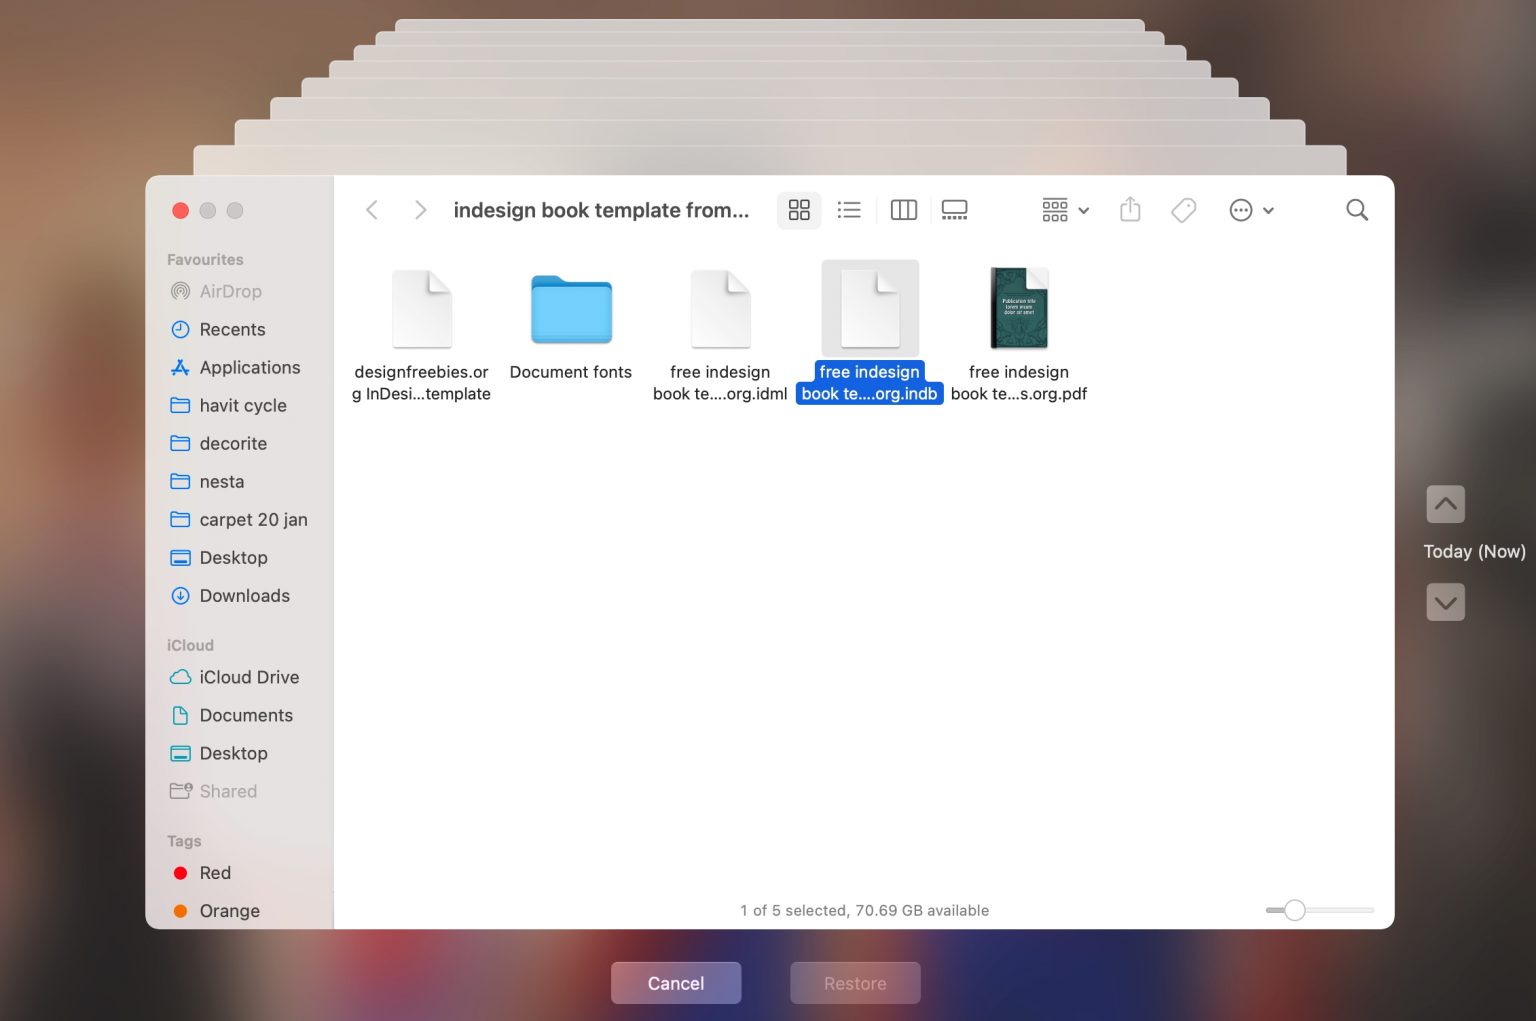Image resolution: width=1536 pixels, height=1021 pixels.
Task: Select AirDrop in the sidebar
Action: pos(231,291)
